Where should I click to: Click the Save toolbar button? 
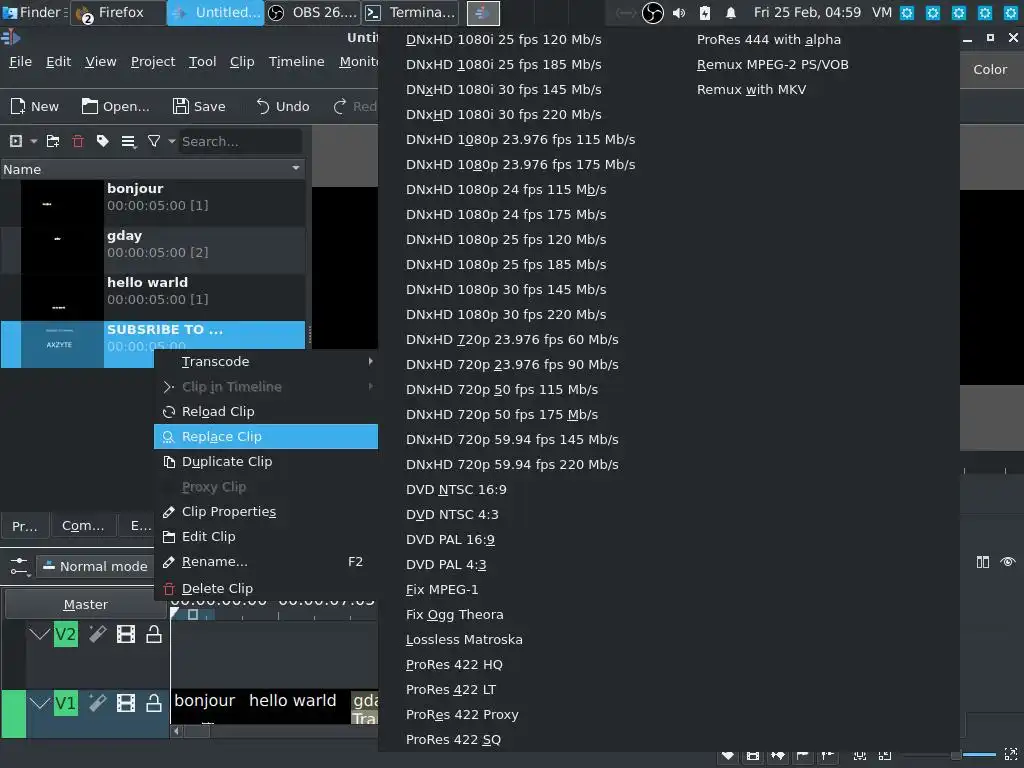(x=199, y=106)
